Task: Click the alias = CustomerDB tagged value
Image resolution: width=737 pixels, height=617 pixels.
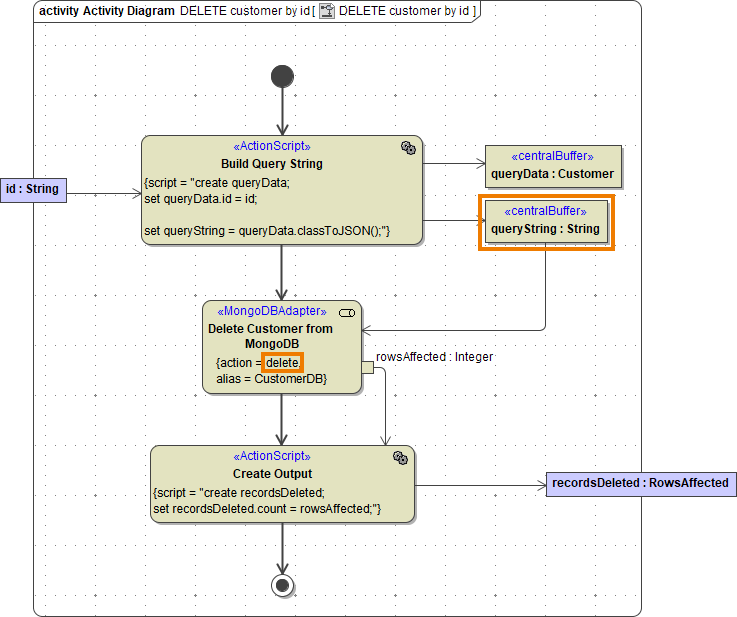Action: [271, 379]
